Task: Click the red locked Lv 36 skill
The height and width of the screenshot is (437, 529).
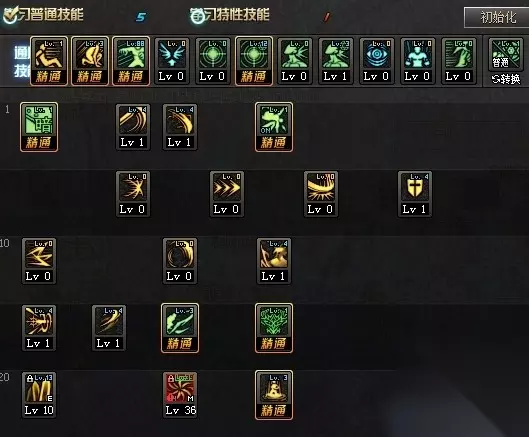Action: [180, 395]
